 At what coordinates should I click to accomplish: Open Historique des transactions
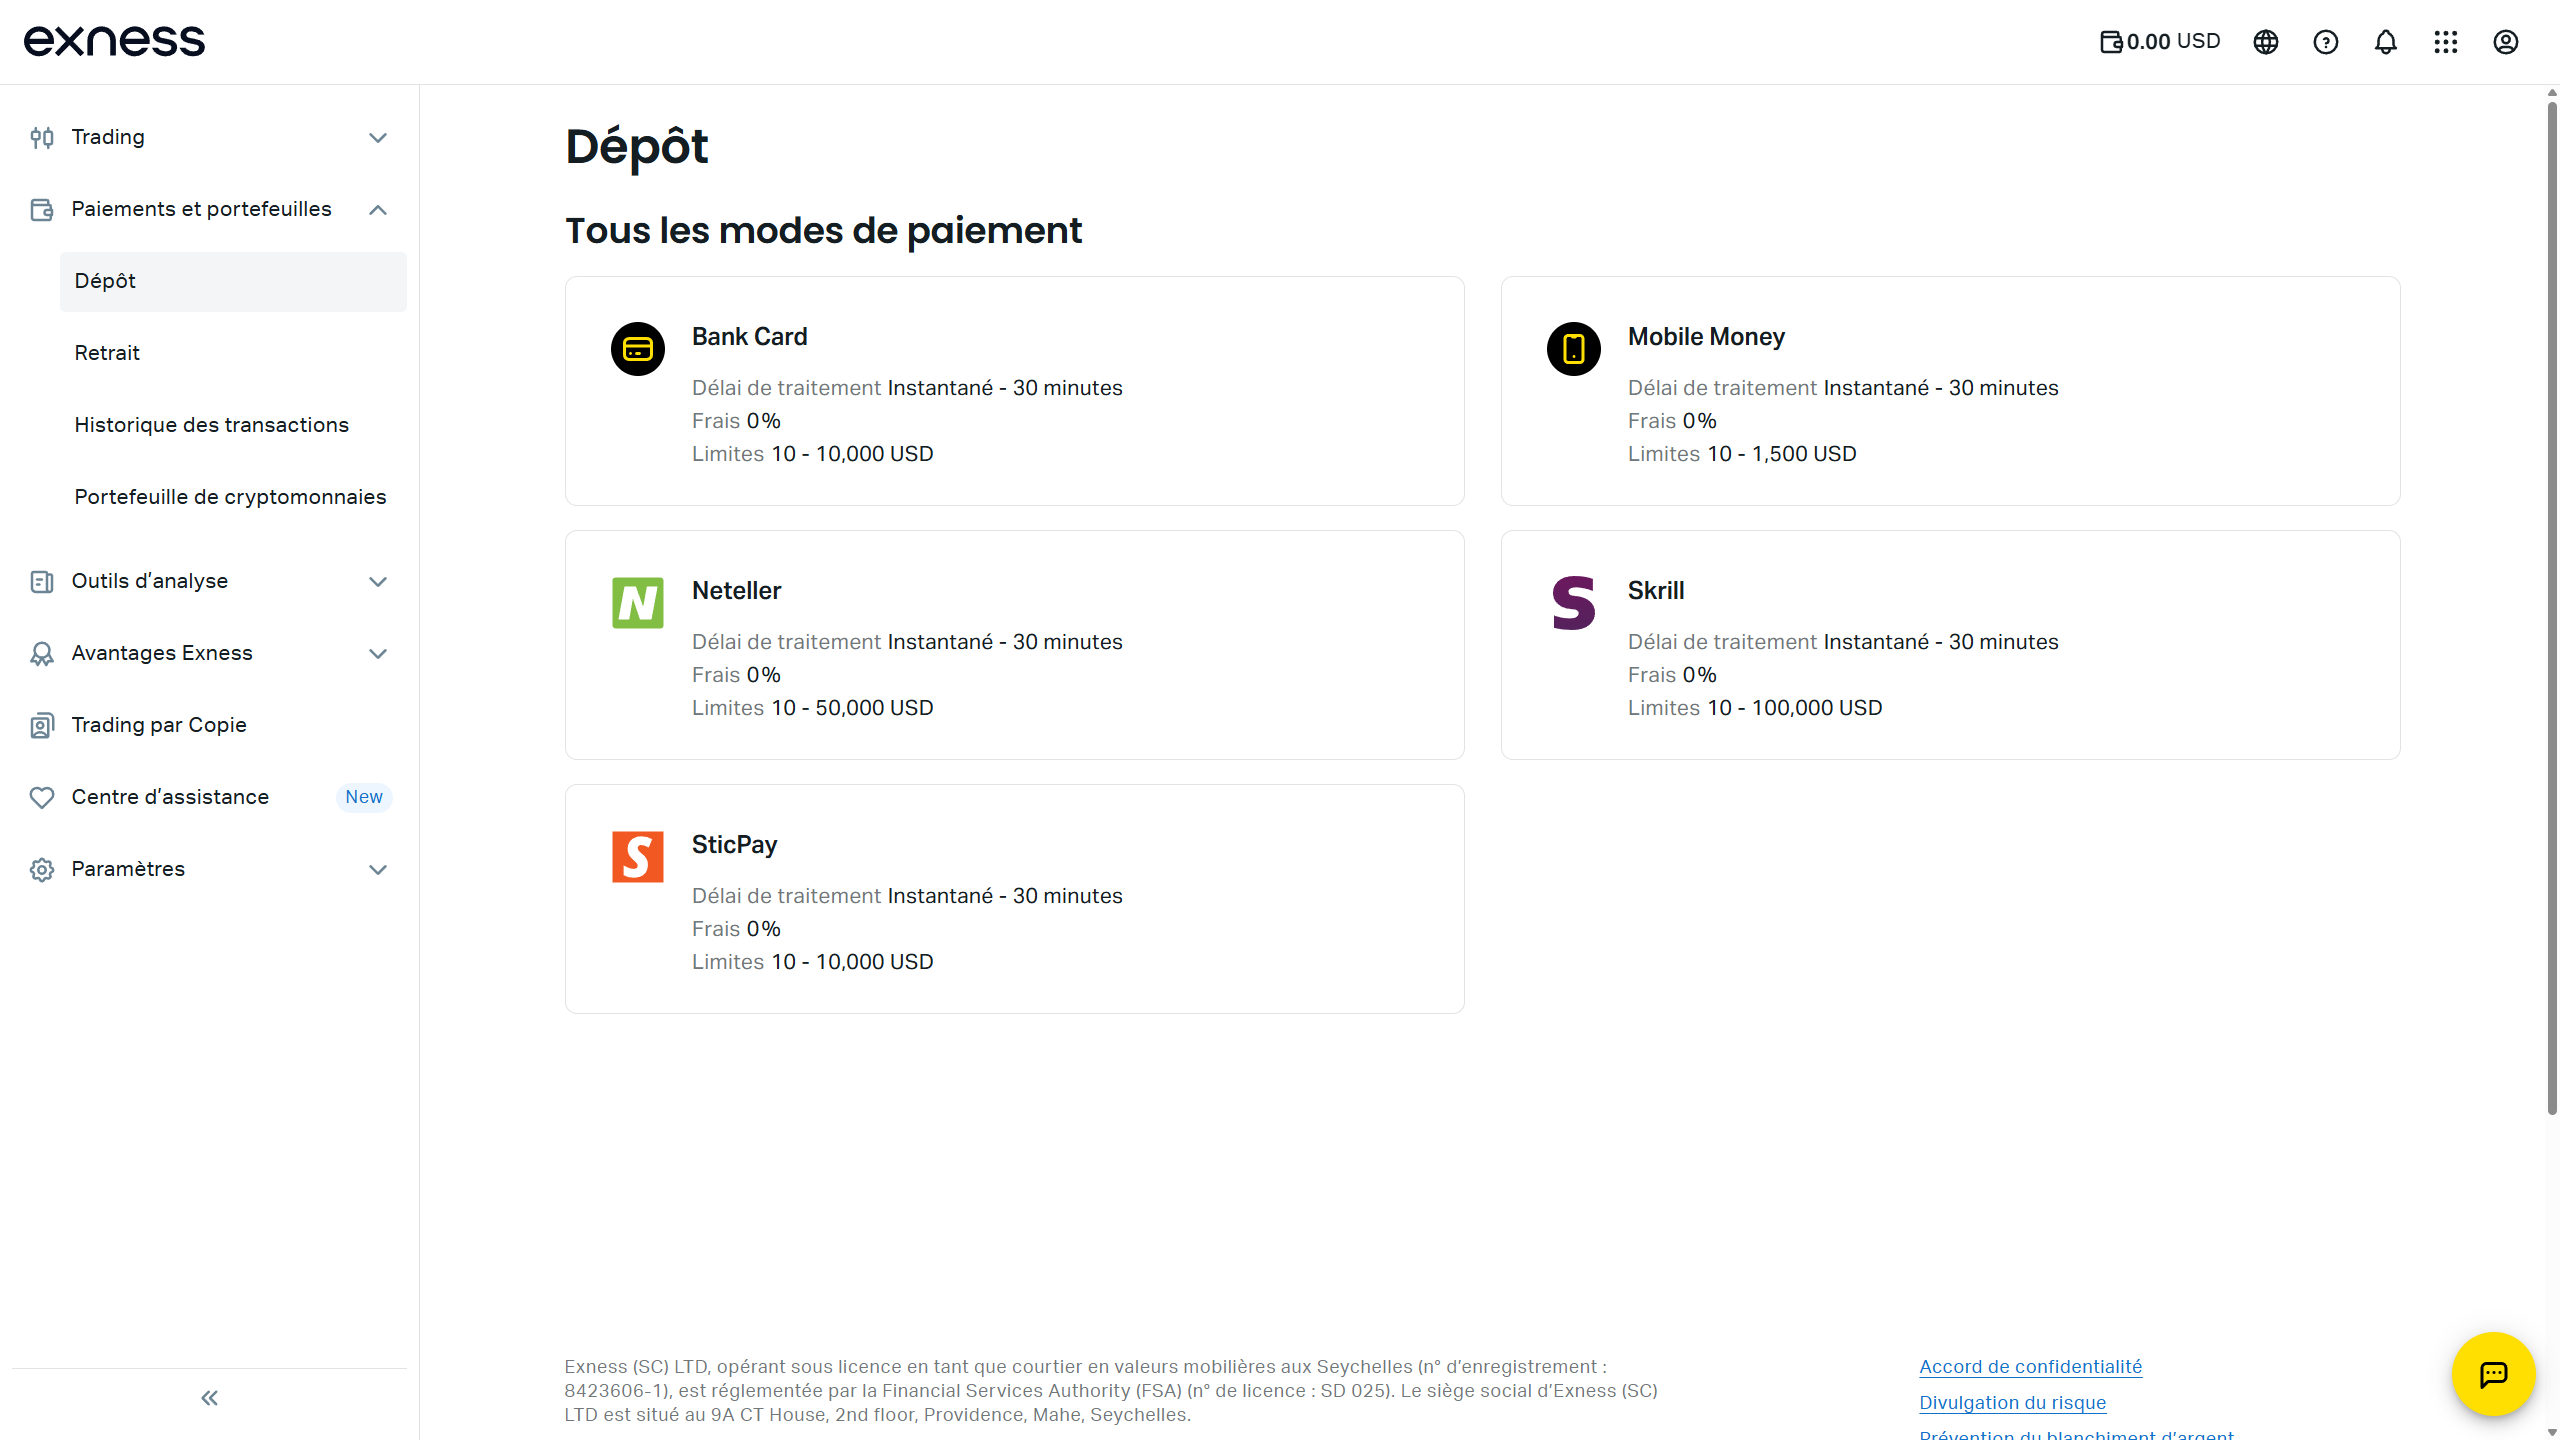pos(233,425)
